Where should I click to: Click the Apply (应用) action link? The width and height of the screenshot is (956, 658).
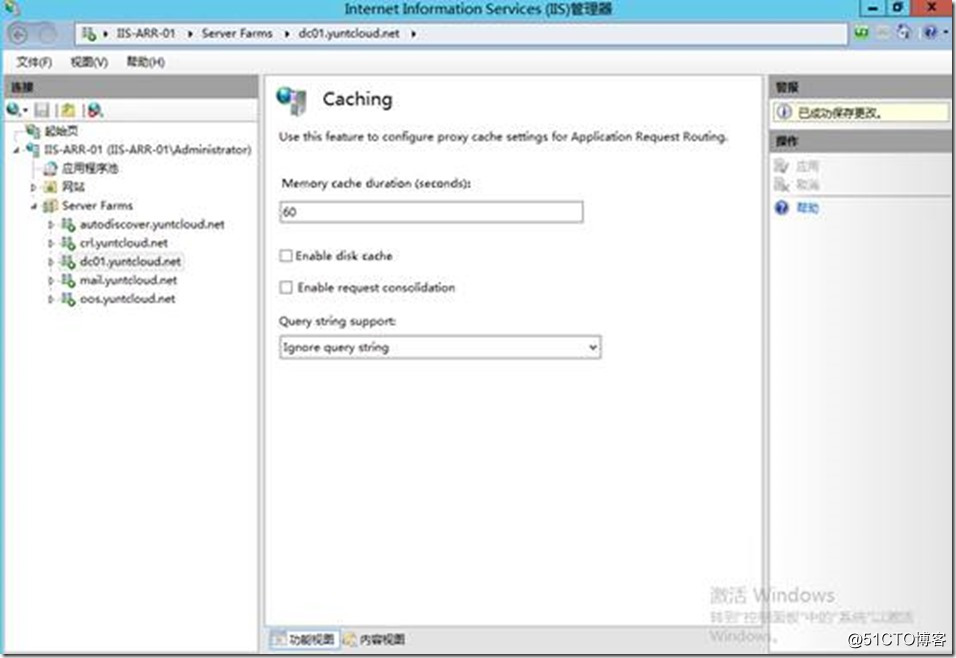tap(807, 166)
